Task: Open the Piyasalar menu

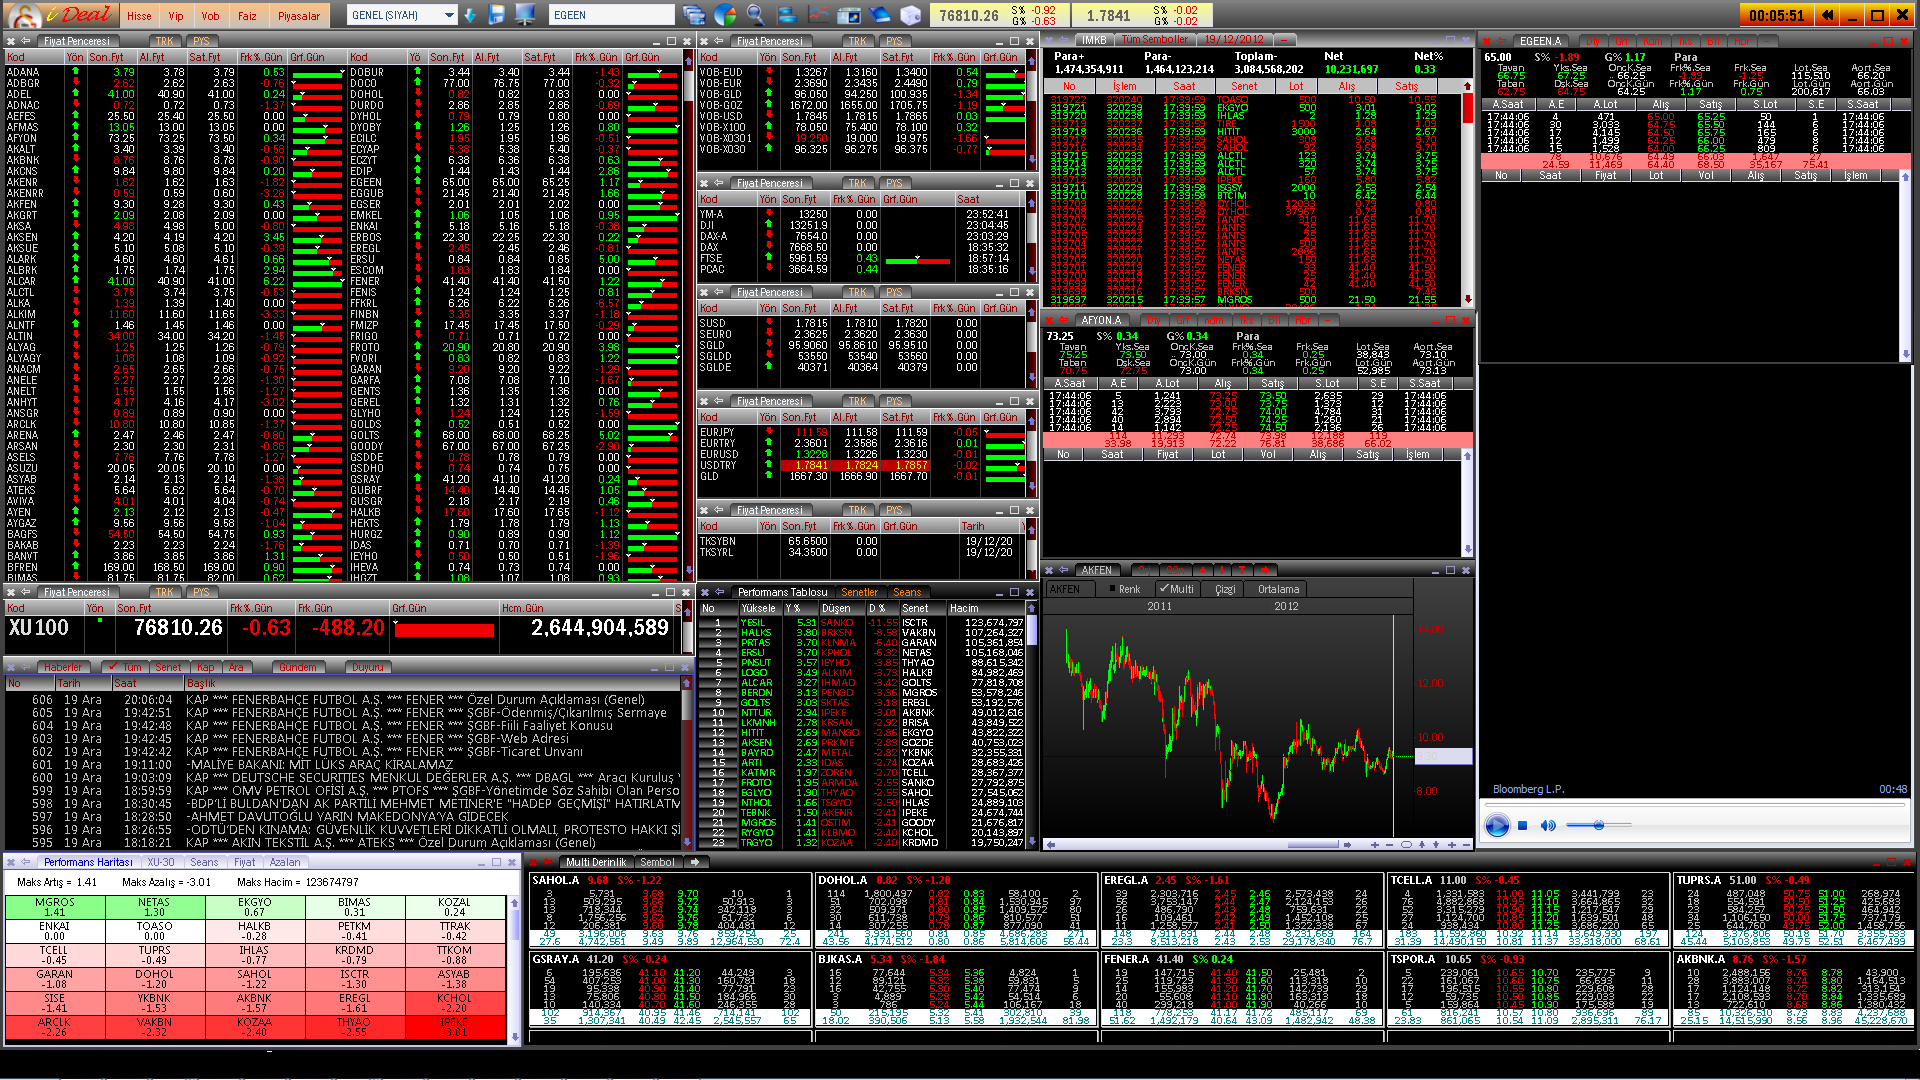Action: coord(298,16)
